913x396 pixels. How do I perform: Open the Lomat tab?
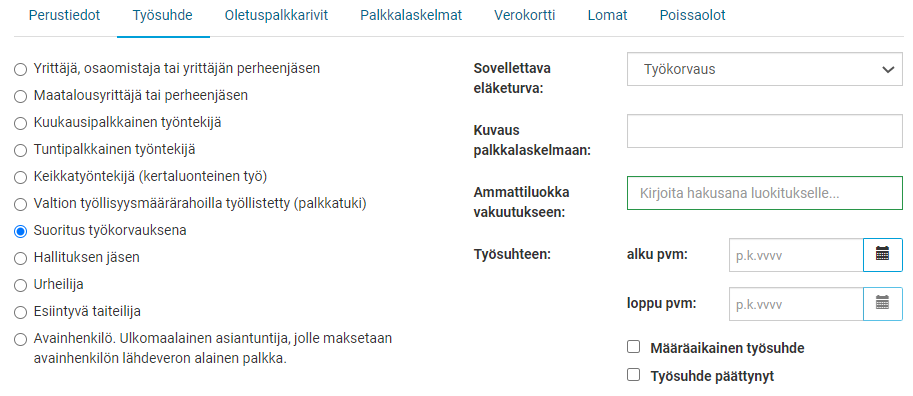[x=607, y=16]
